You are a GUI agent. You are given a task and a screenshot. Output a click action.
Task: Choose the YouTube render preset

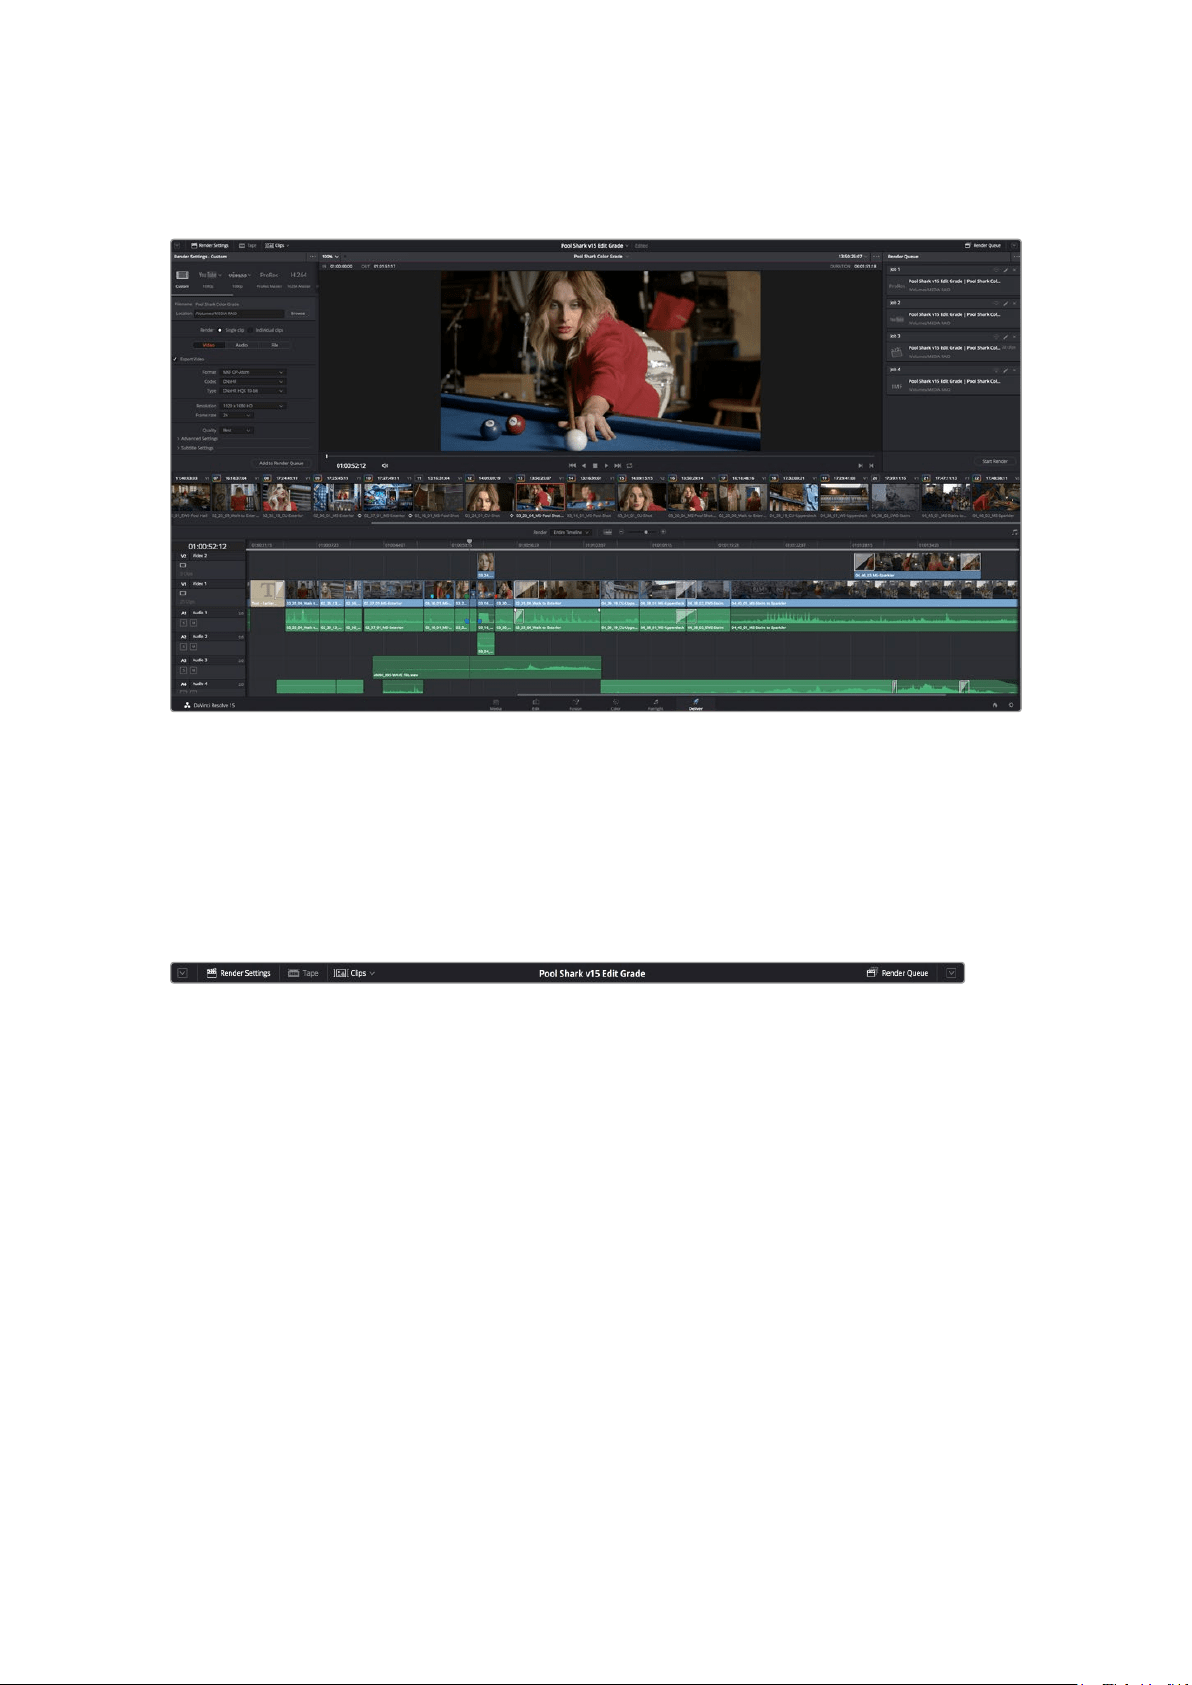pos(208,275)
